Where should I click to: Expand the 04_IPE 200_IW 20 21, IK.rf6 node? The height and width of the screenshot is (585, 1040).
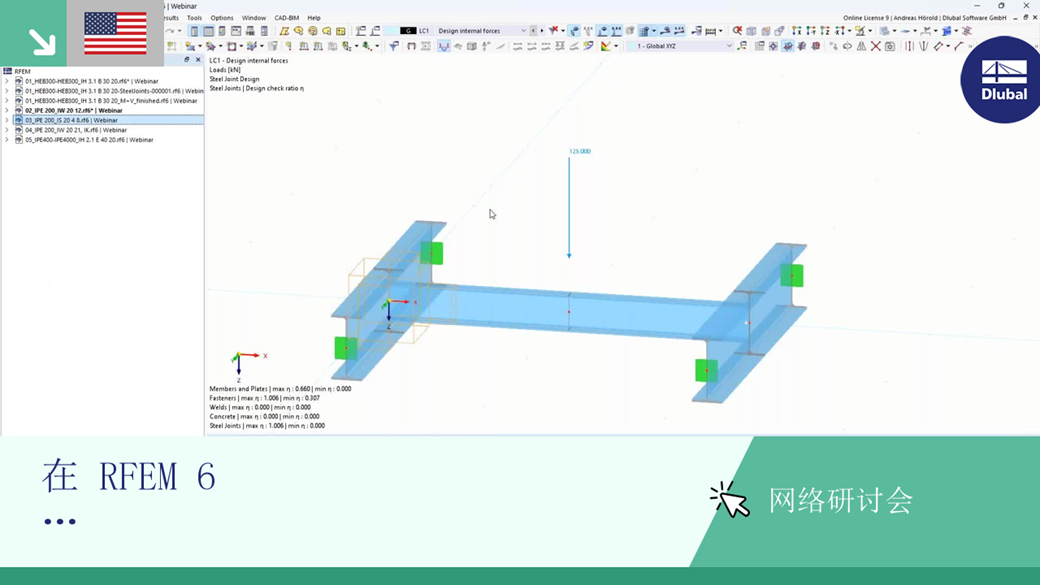pos(7,130)
